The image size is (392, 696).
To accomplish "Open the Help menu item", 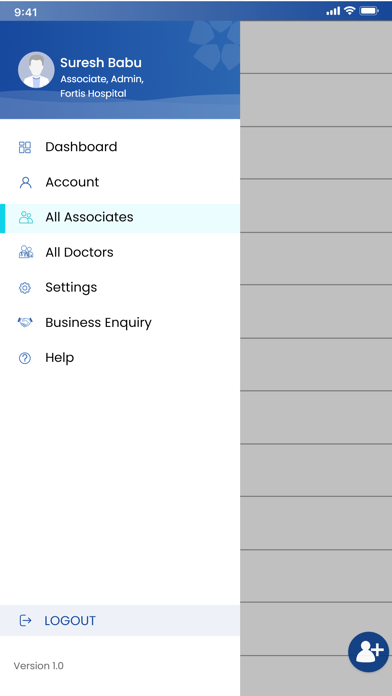I will click(x=120, y=357).
